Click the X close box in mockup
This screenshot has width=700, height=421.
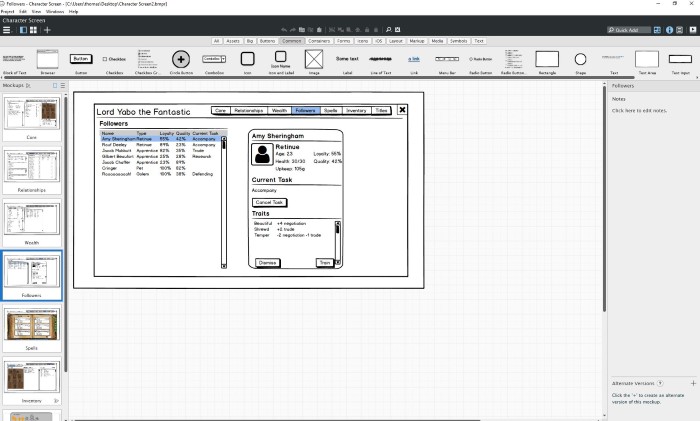point(402,110)
